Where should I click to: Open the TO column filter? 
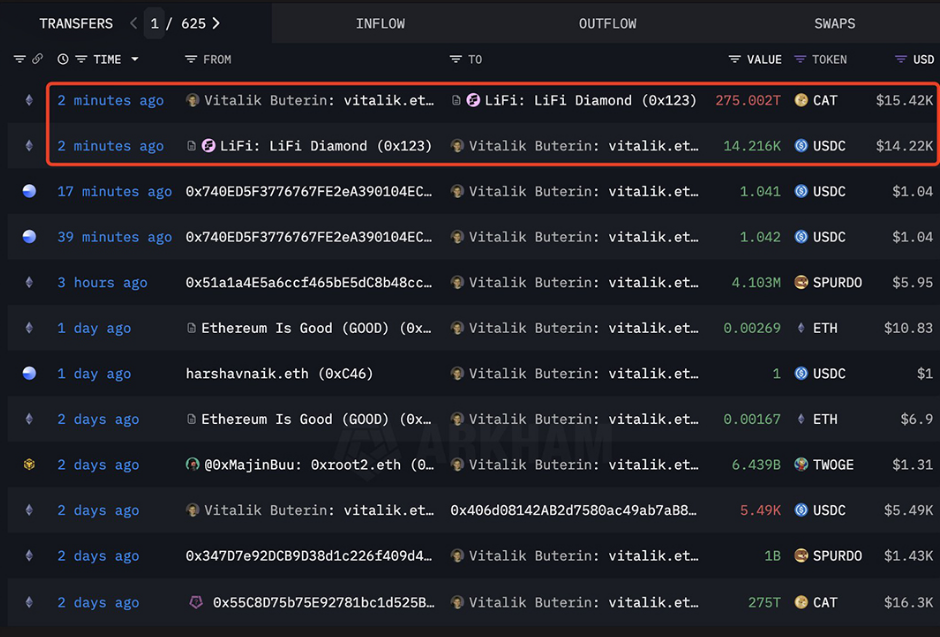point(455,60)
